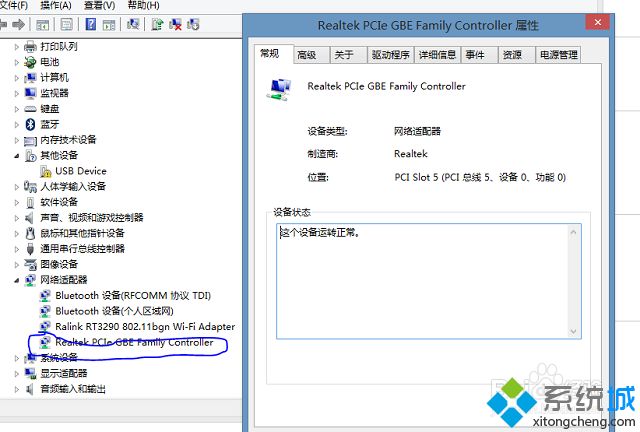Screen dimensions: 640x432
Task: Click the display adapter icon beside 显示适配器
Action: [30, 373]
